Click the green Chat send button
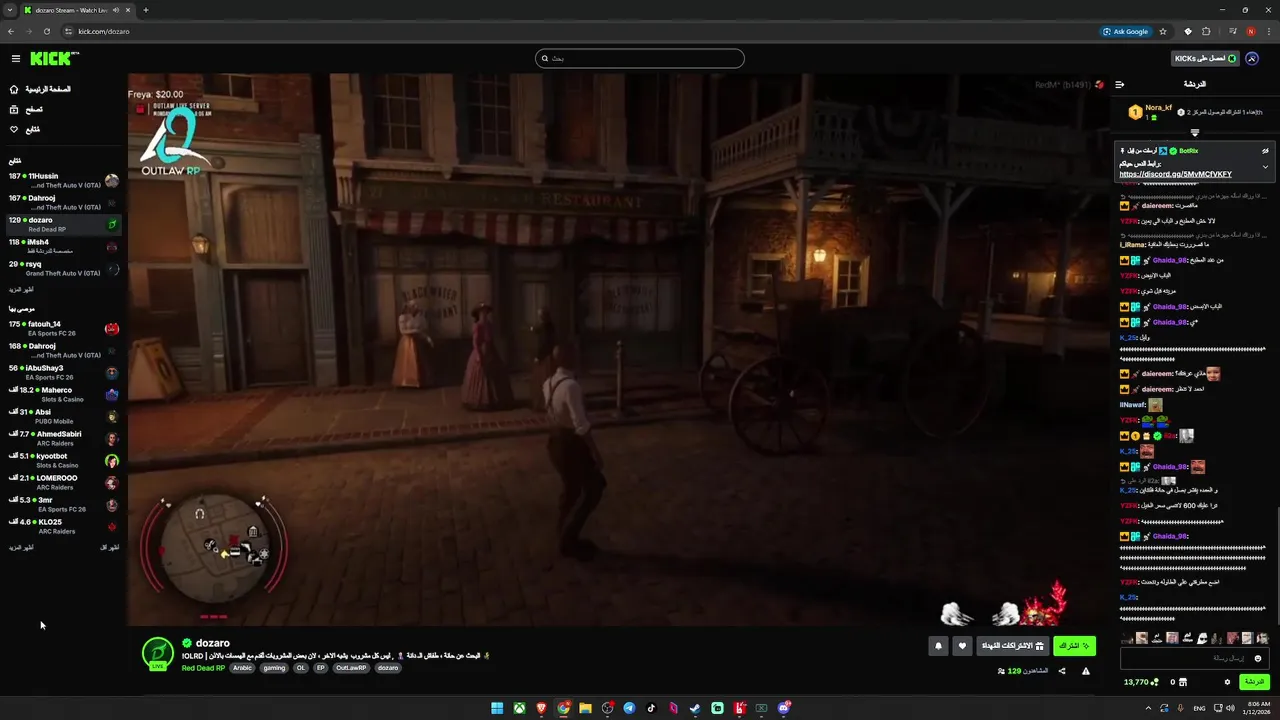1280x720 pixels. [x=1254, y=682]
